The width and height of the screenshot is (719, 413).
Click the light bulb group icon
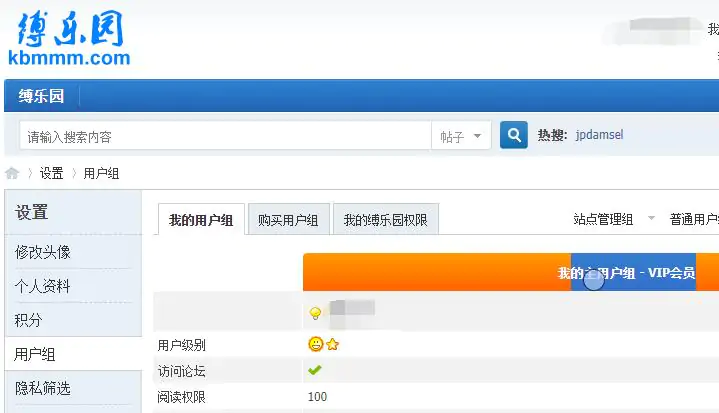[x=315, y=313]
